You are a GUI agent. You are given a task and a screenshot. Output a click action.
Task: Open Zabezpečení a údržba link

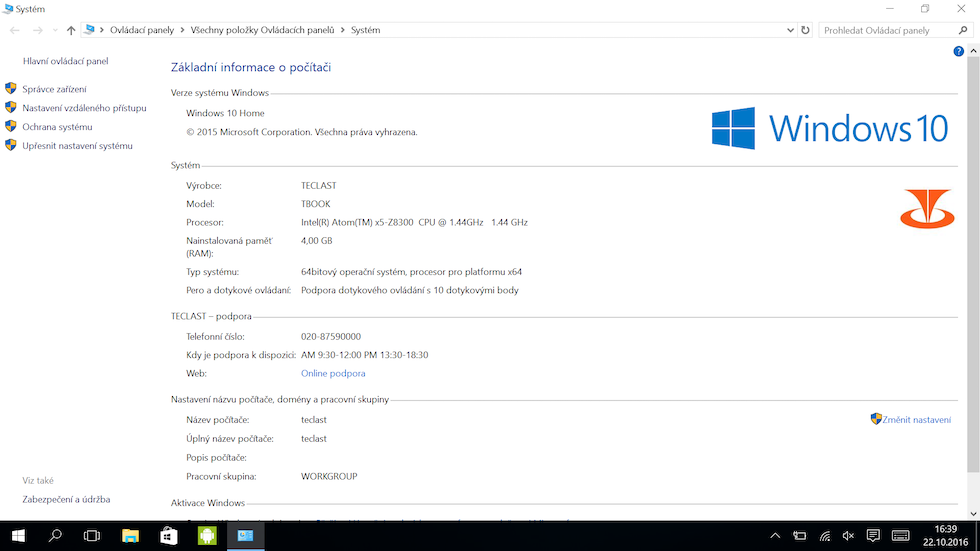click(x=66, y=499)
